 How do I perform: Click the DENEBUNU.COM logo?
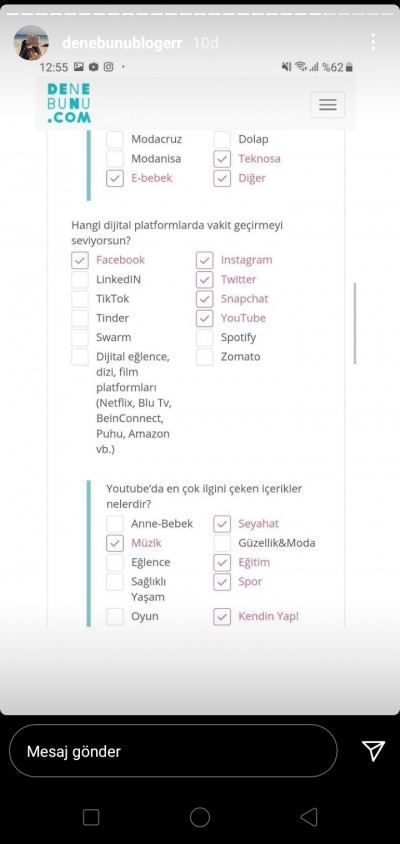coord(69,103)
